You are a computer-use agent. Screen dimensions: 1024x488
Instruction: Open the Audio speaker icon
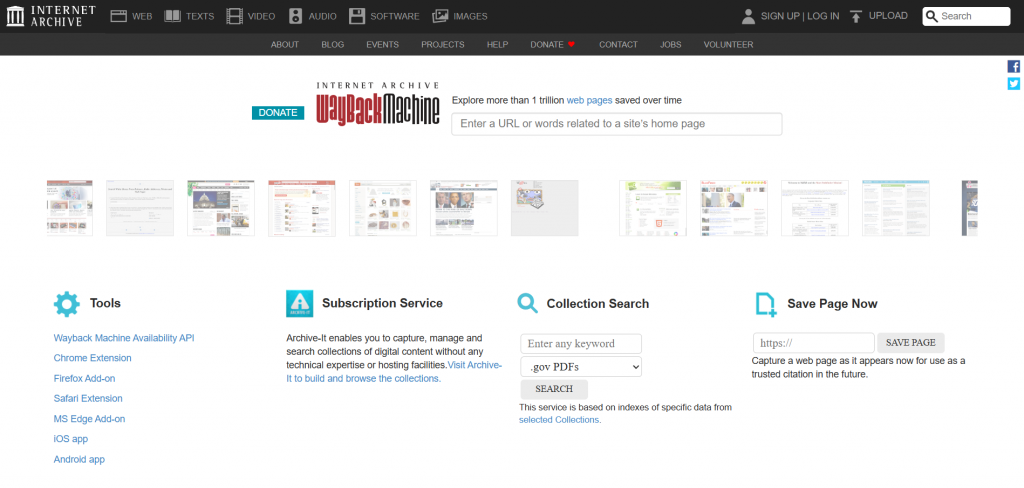point(295,16)
